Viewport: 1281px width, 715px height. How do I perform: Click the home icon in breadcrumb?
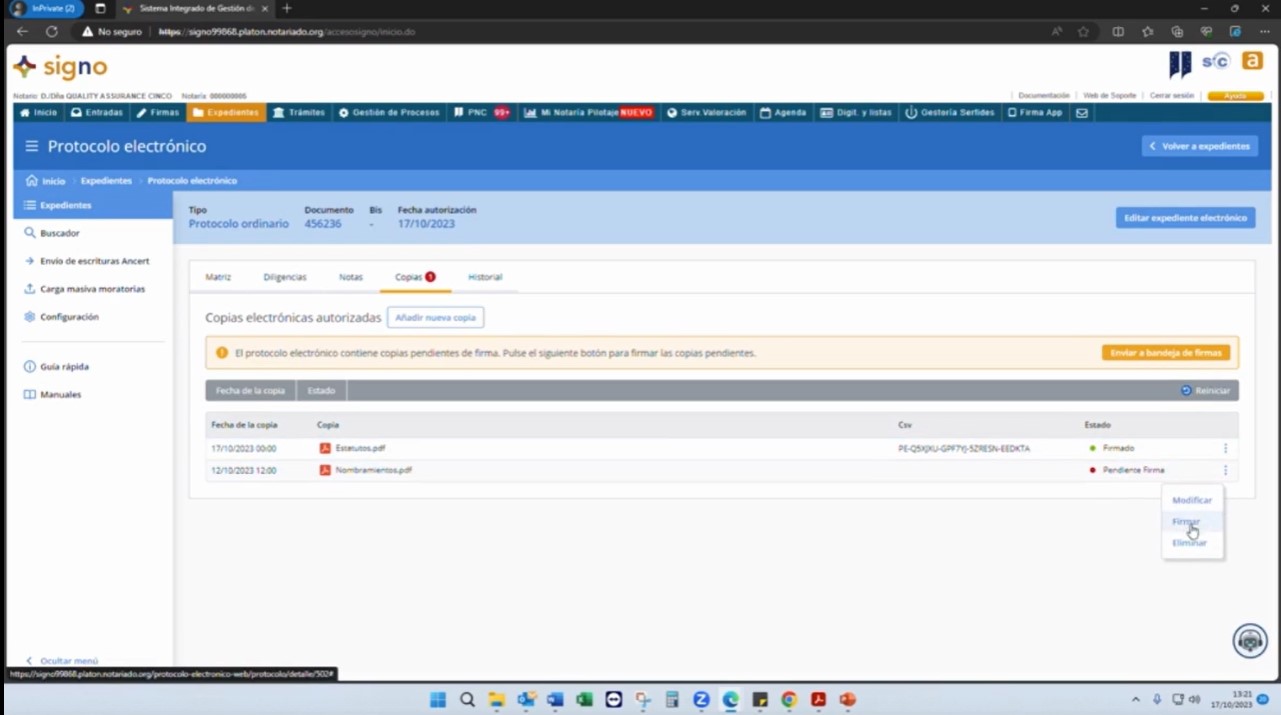[x=32, y=181]
